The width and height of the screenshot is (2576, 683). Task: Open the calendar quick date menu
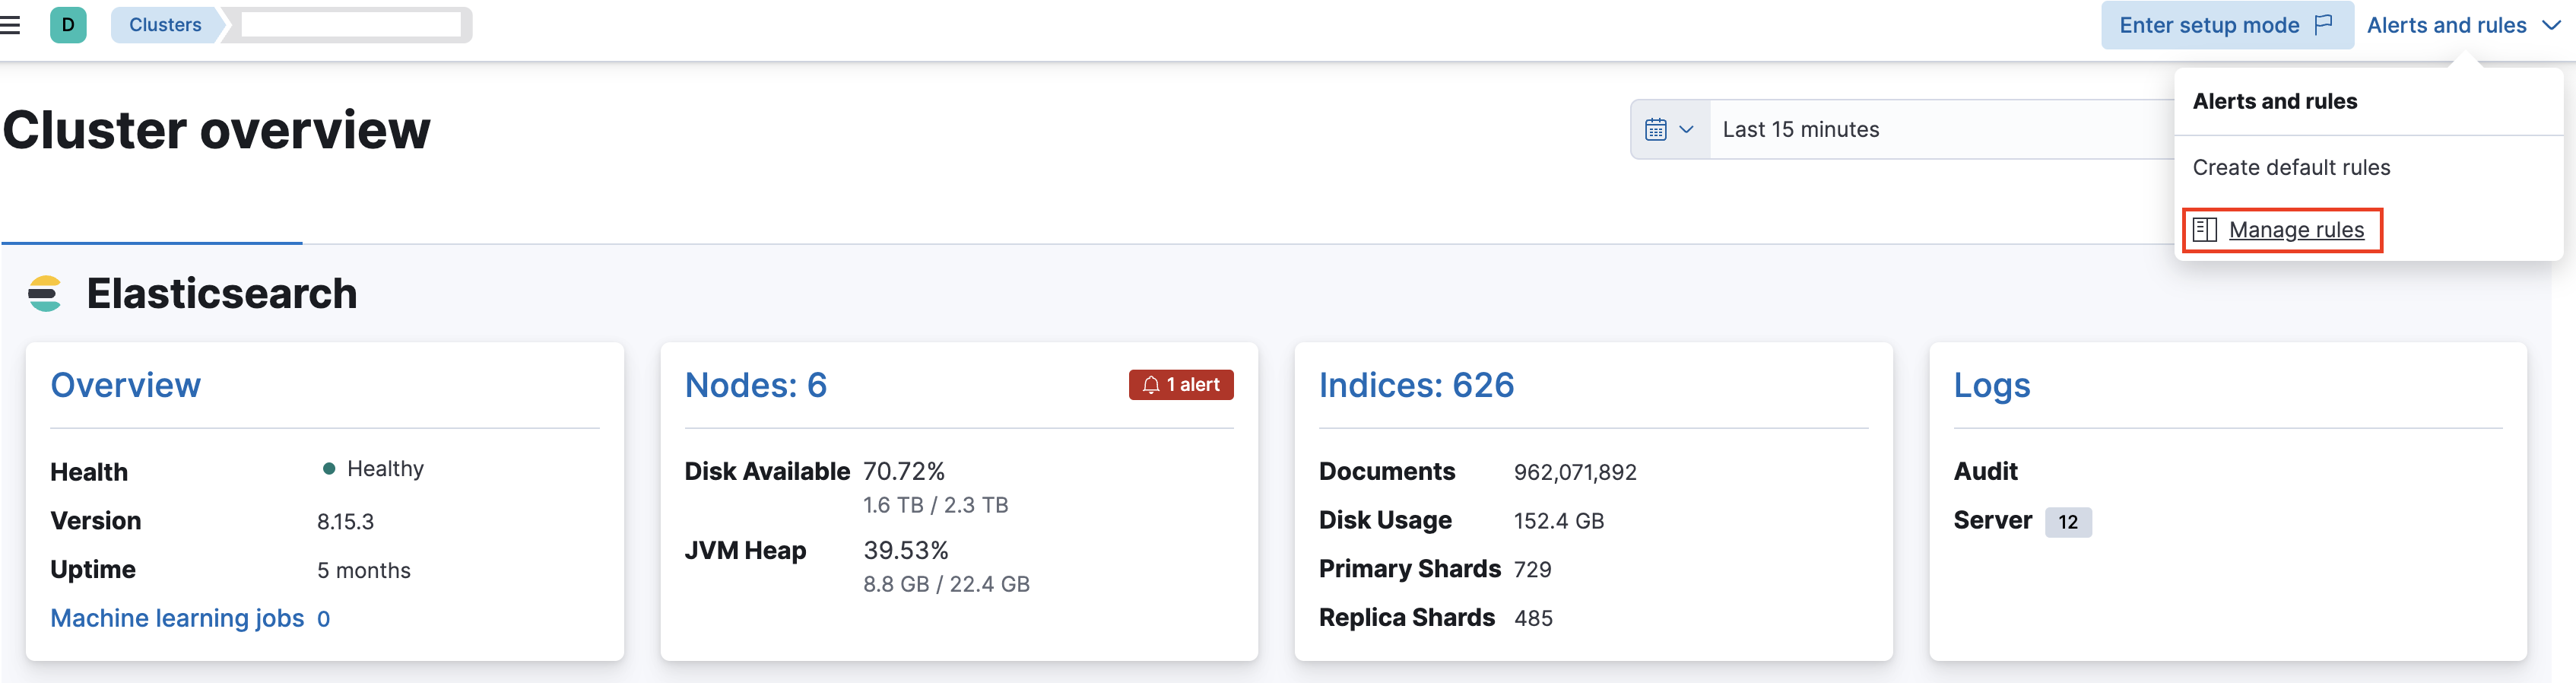point(1670,129)
